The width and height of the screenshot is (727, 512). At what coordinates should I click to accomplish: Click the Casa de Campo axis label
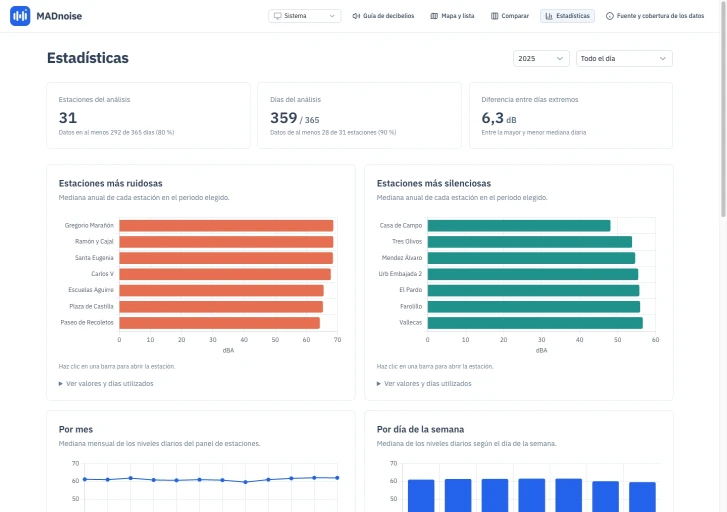tap(401, 225)
